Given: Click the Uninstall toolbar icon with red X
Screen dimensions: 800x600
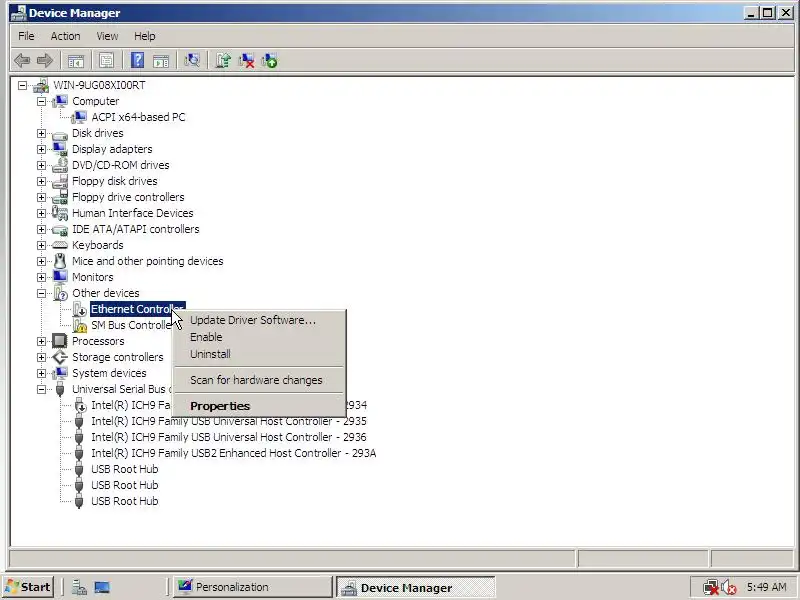Looking at the screenshot, I should (246, 61).
